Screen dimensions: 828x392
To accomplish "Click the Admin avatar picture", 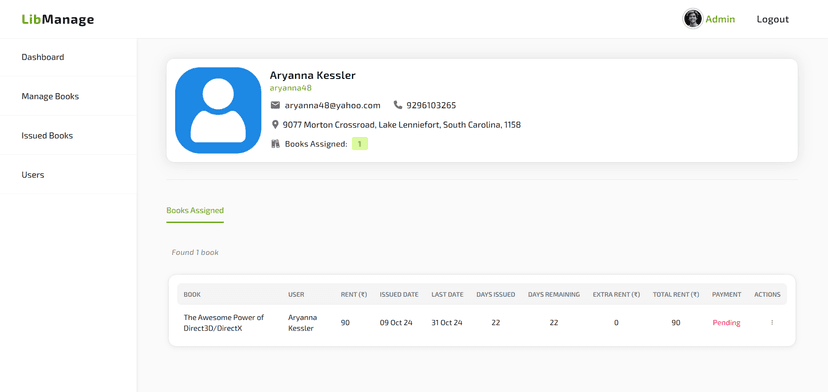I will coord(692,19).
